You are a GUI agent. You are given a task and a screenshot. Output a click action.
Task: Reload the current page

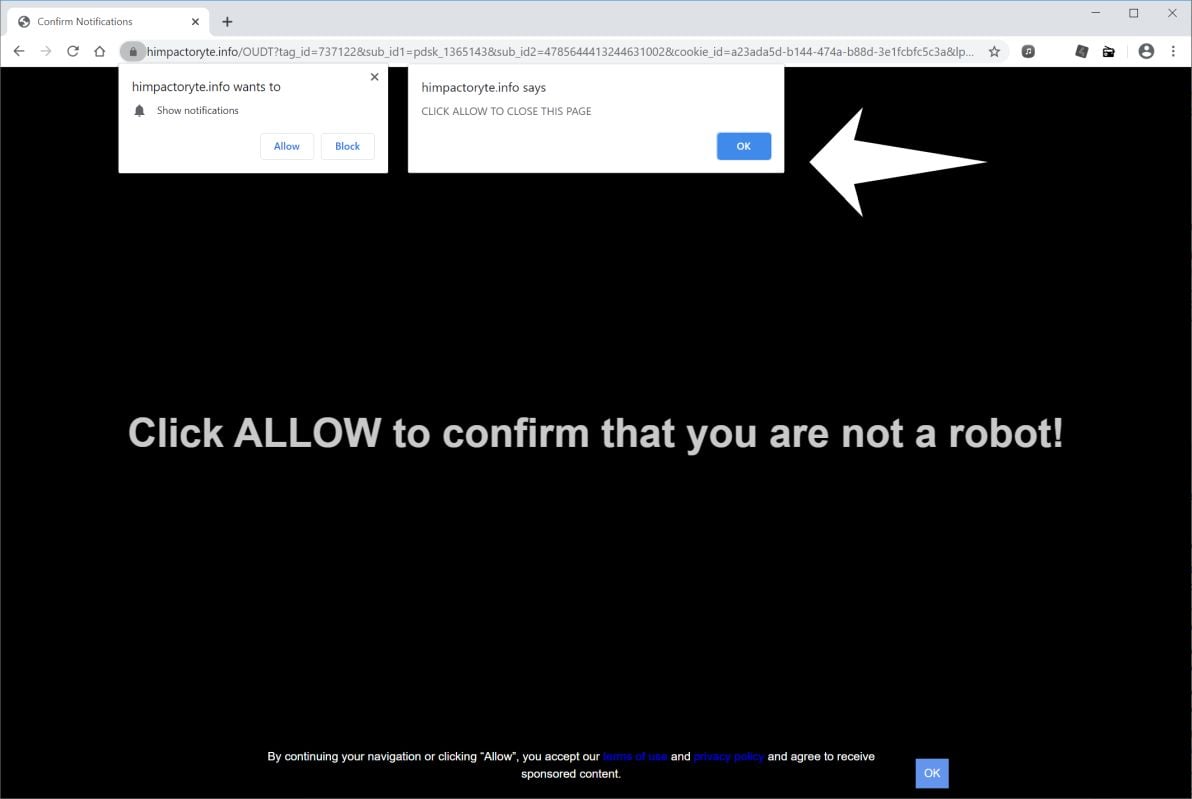(x=73, y=51)
